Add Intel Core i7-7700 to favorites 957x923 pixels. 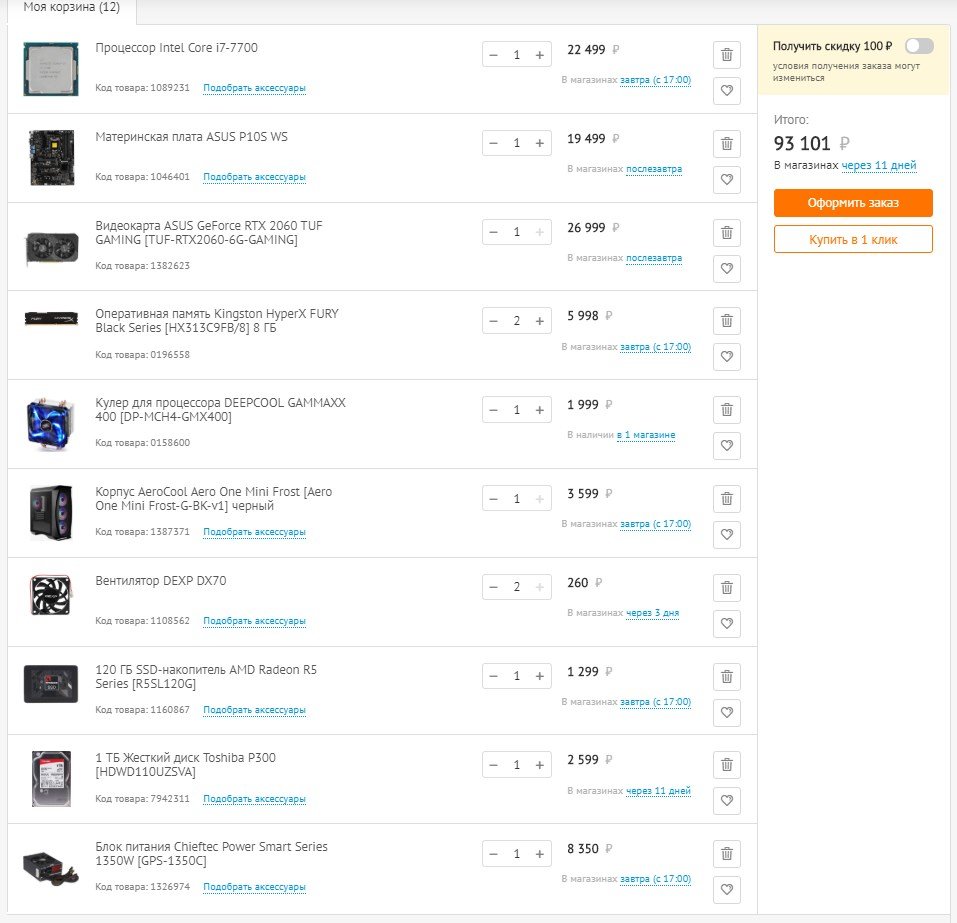pos(726,91)
